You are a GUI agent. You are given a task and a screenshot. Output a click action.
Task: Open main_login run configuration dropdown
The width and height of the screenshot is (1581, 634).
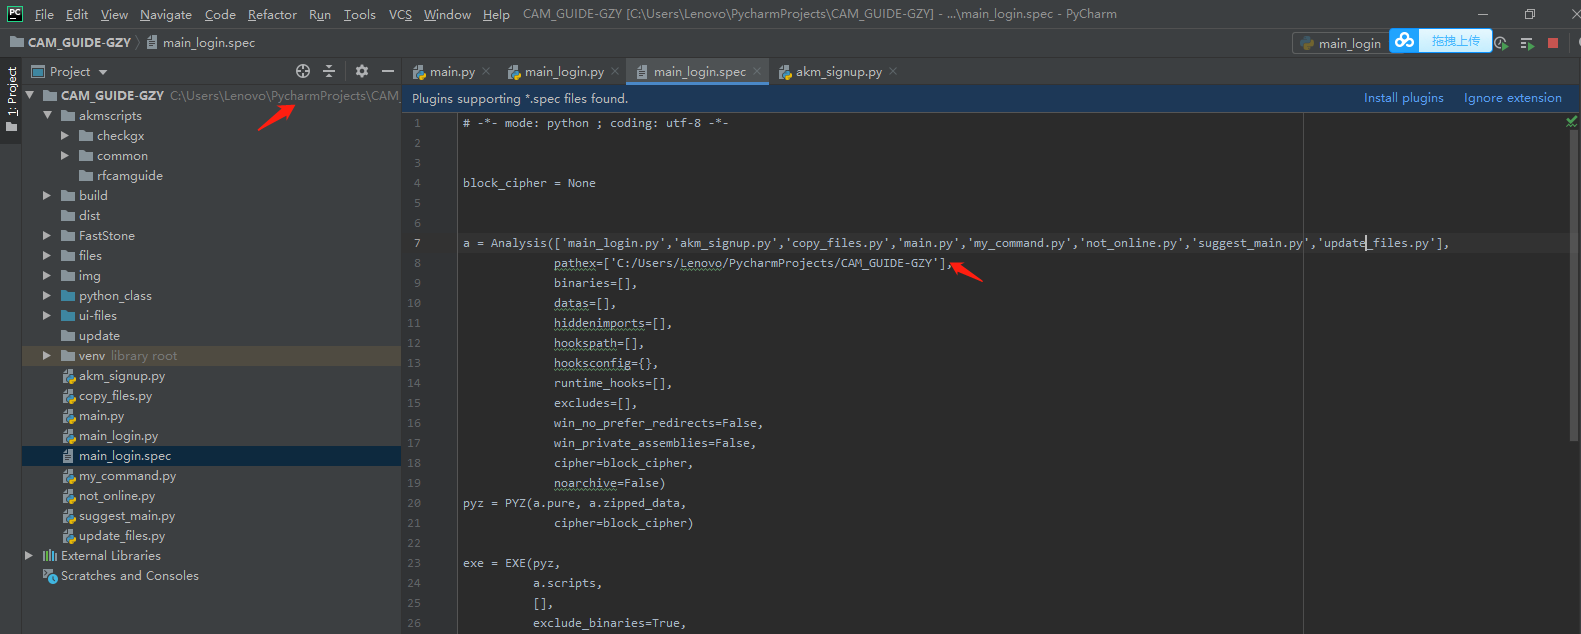point(1340,43)
